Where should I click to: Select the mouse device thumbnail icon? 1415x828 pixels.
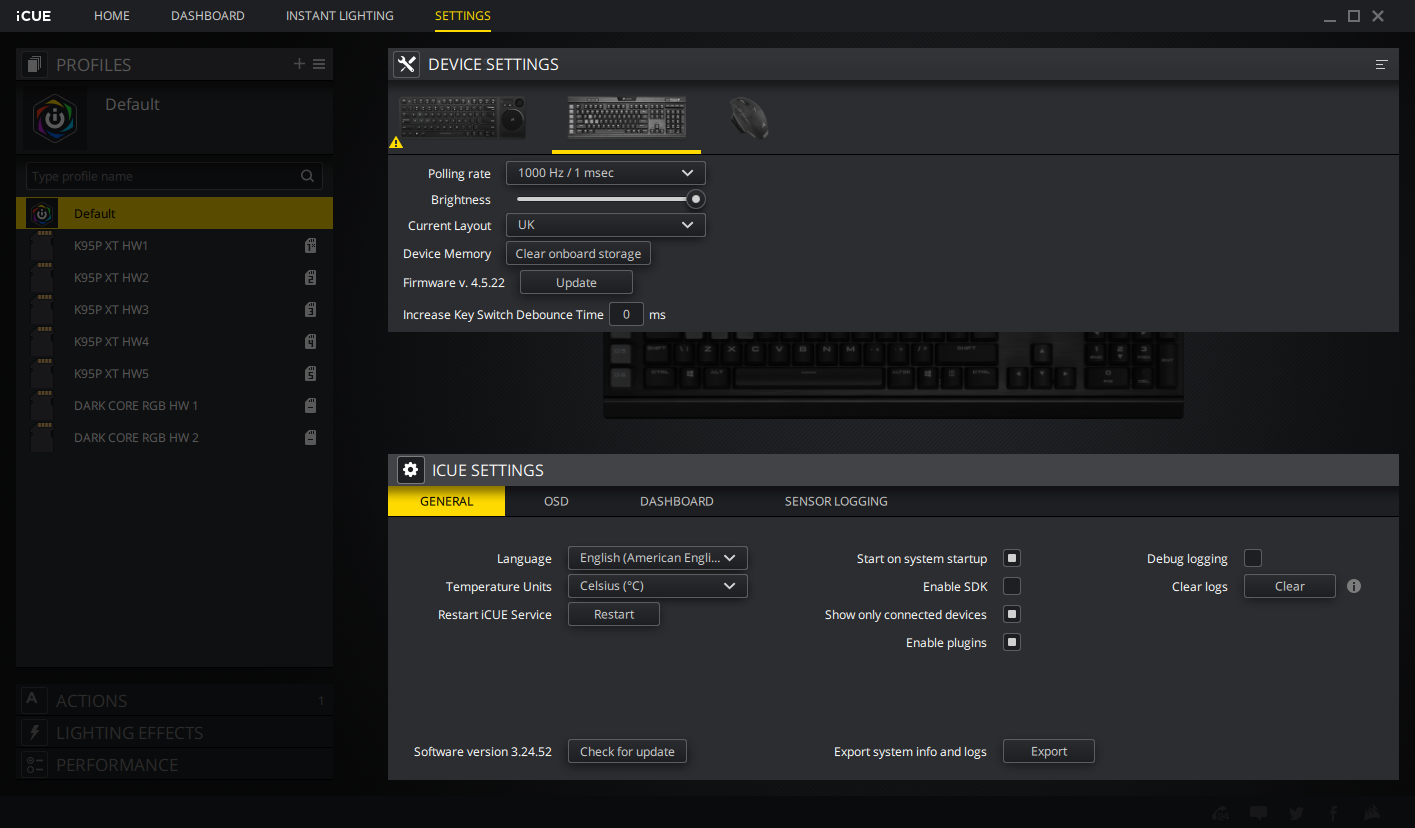click(747, 117)
